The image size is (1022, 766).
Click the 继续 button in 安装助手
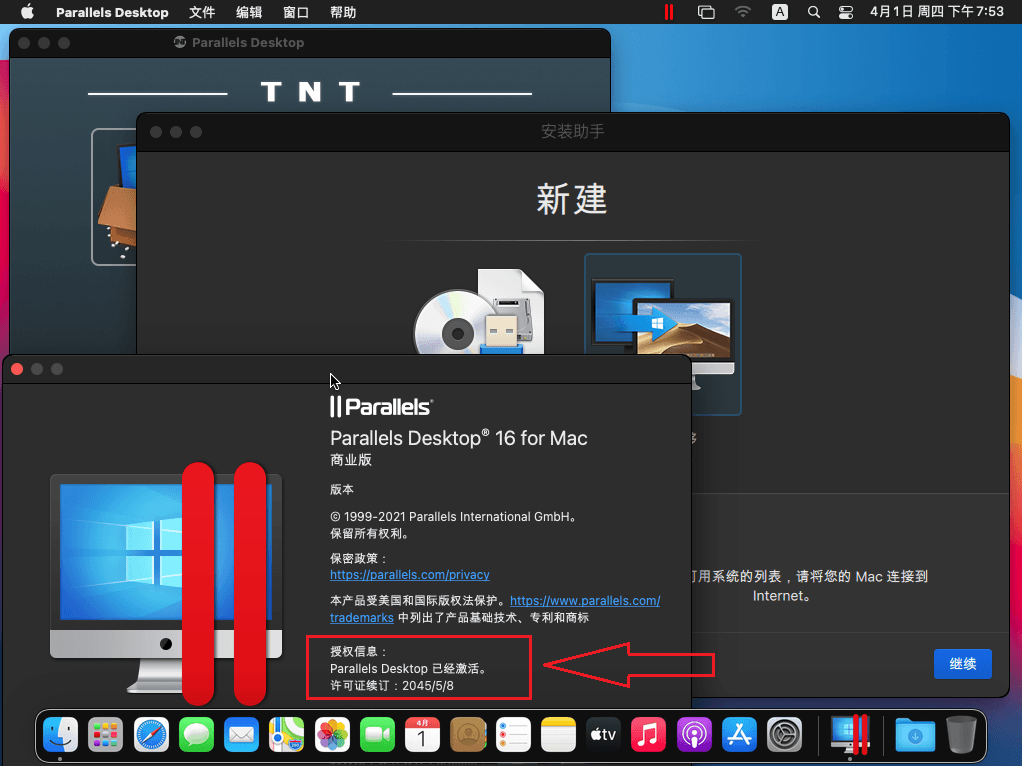click(x=963, y=664)
